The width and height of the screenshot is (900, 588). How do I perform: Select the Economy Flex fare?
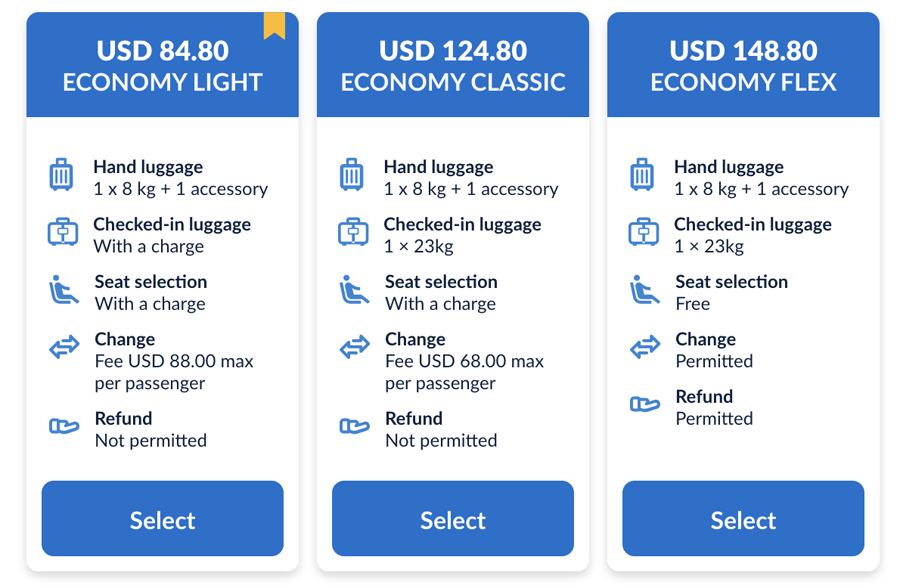coord(743,519)
